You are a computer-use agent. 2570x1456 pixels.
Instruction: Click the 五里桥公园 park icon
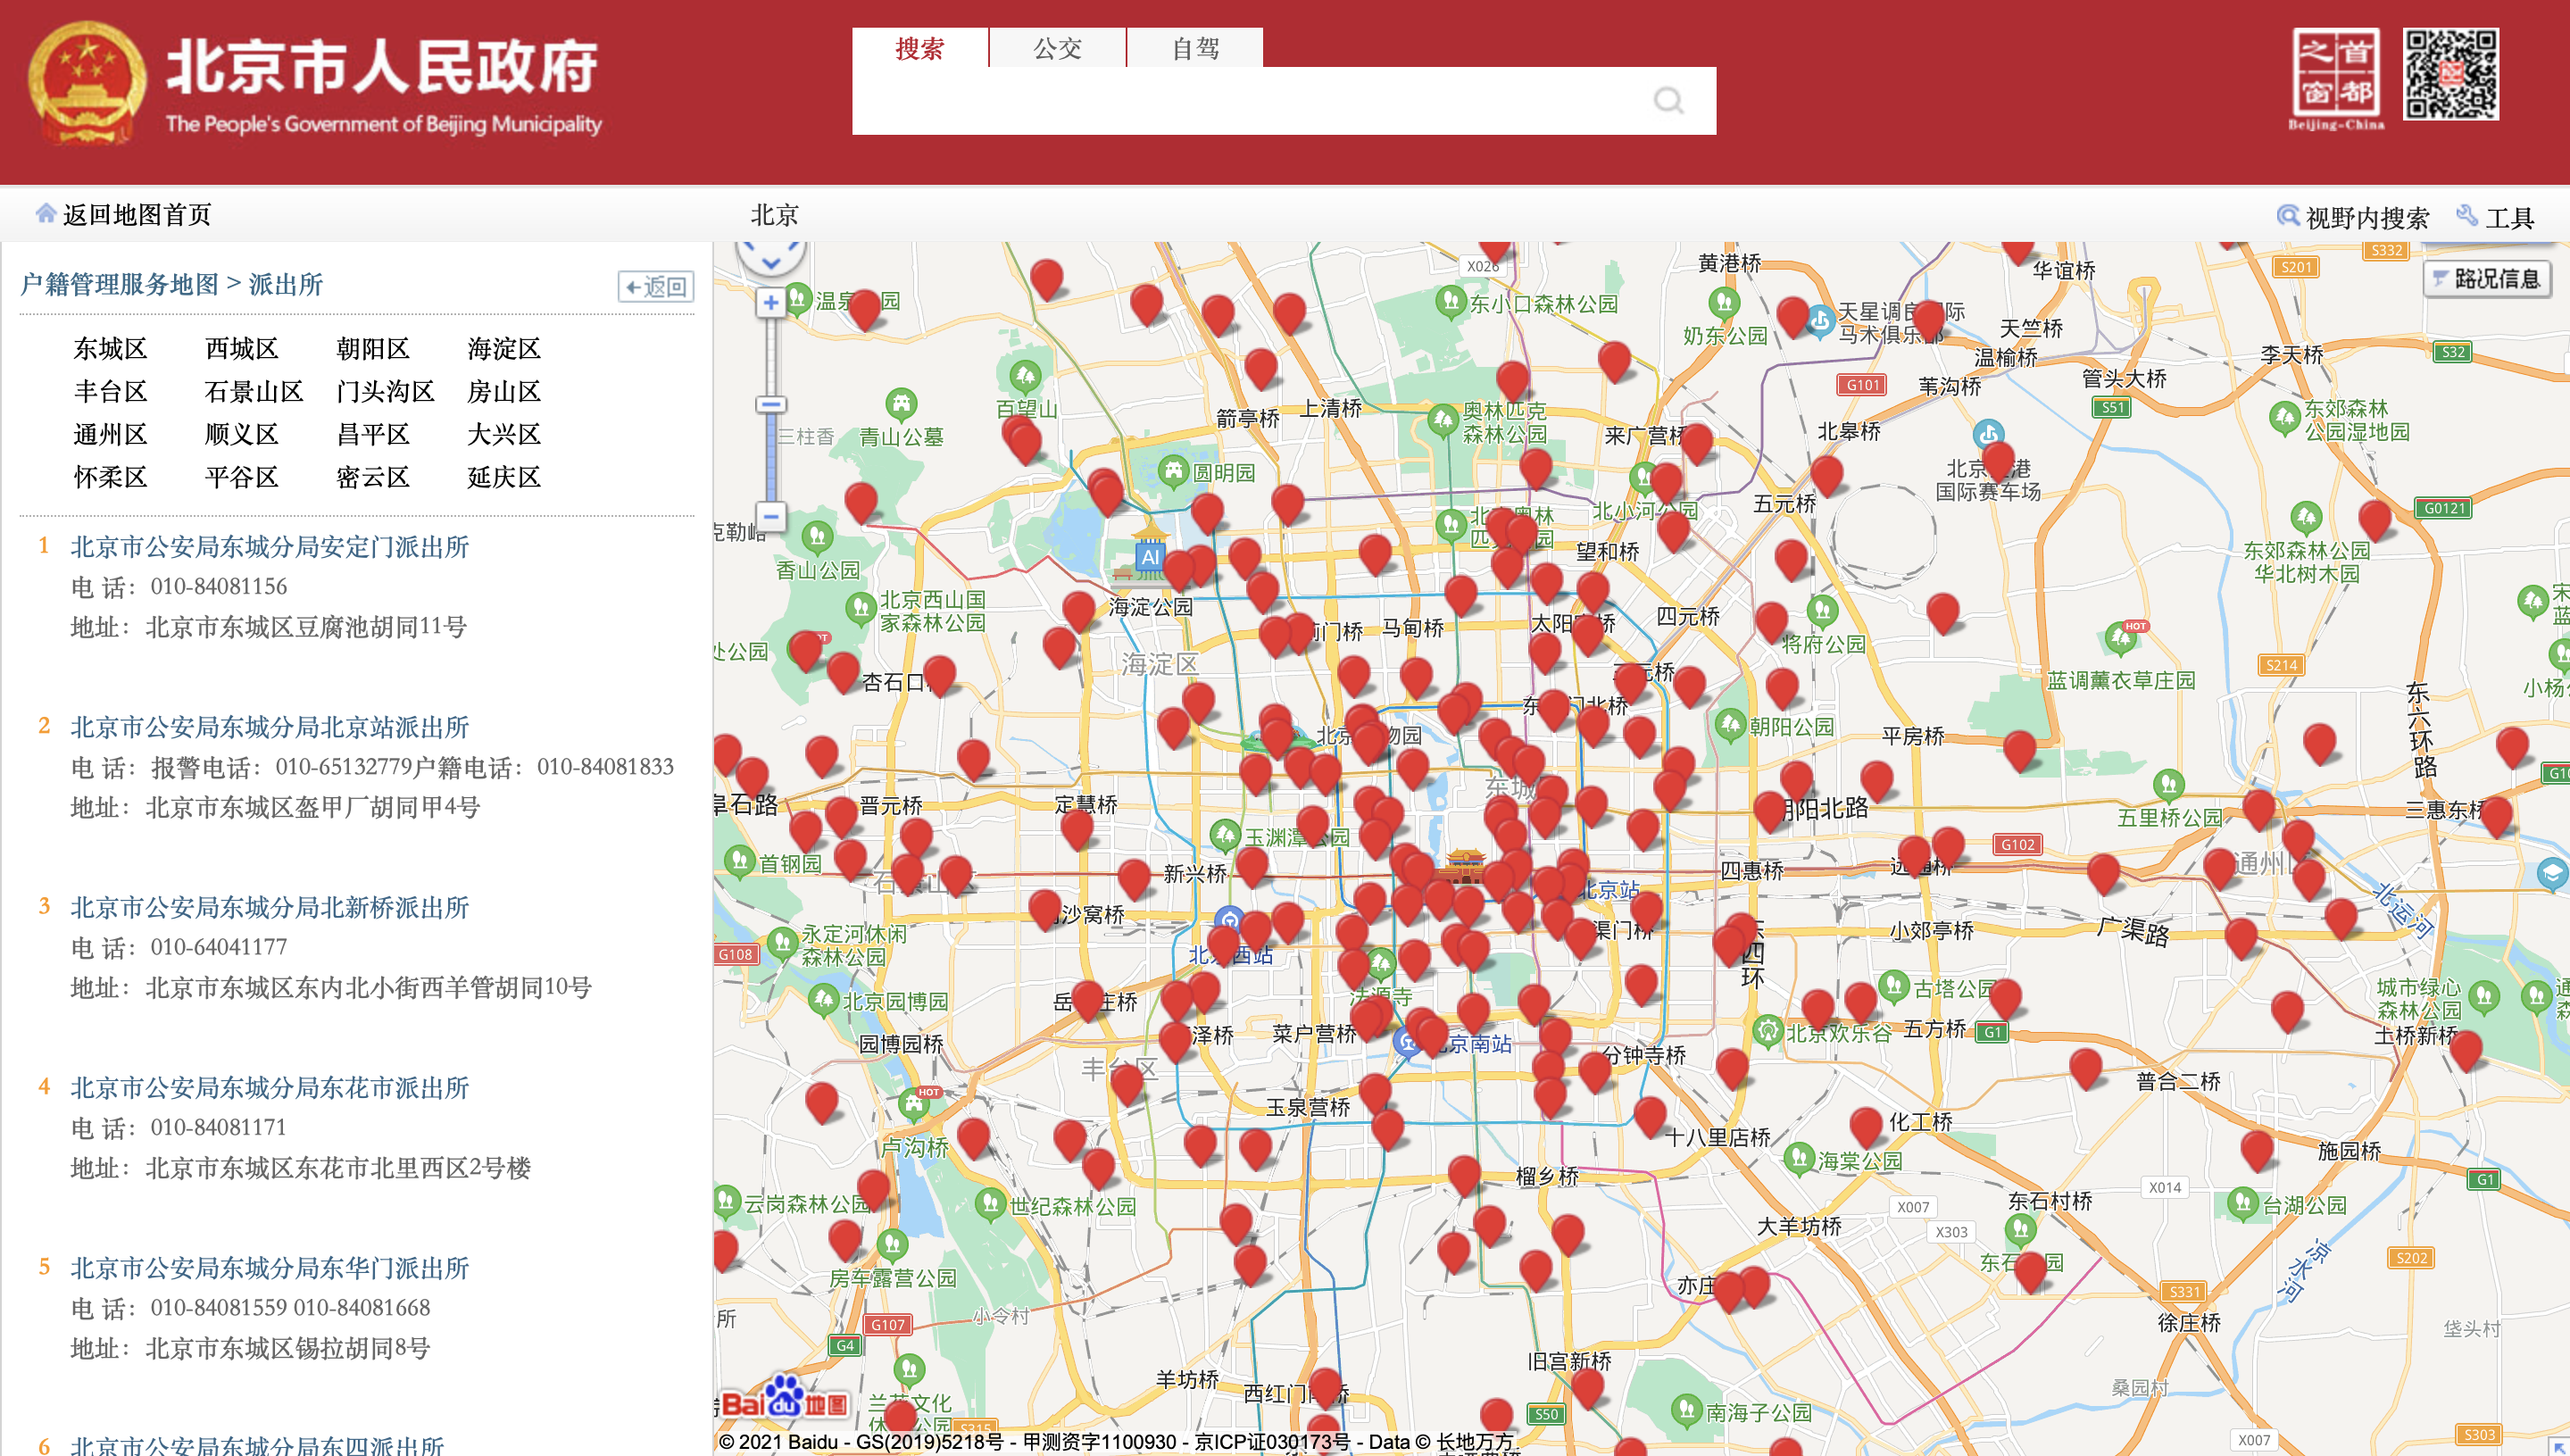tap(2168, 786)
